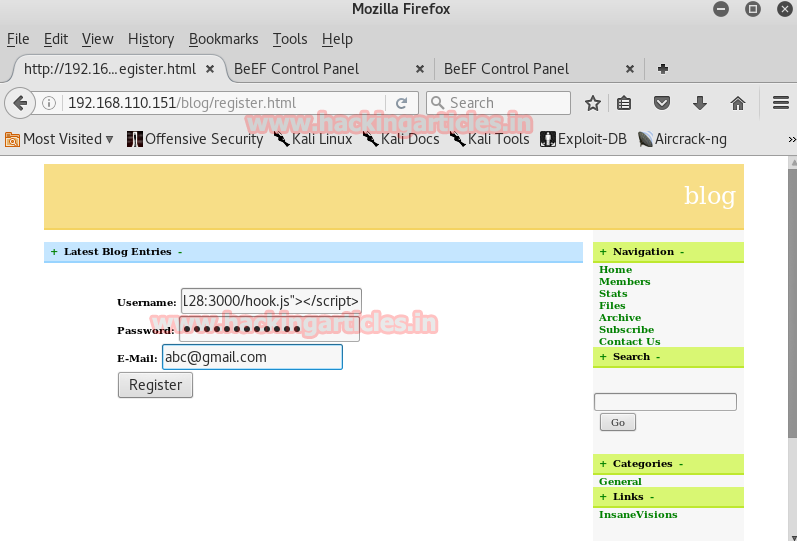Image resolution: width=797 pixels, height=541 pixels.
Task: Click the E-Mail input field
Action: tap(252, 357)
